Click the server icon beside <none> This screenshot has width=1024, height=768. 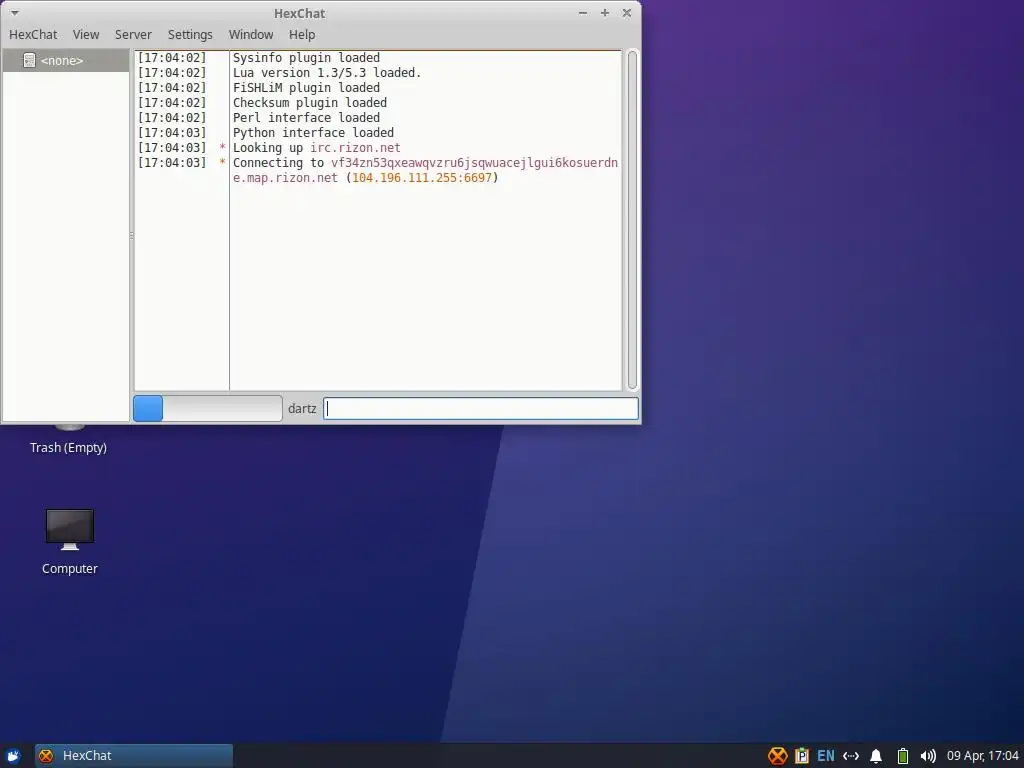pyautogui.click(x=29, y=60)
